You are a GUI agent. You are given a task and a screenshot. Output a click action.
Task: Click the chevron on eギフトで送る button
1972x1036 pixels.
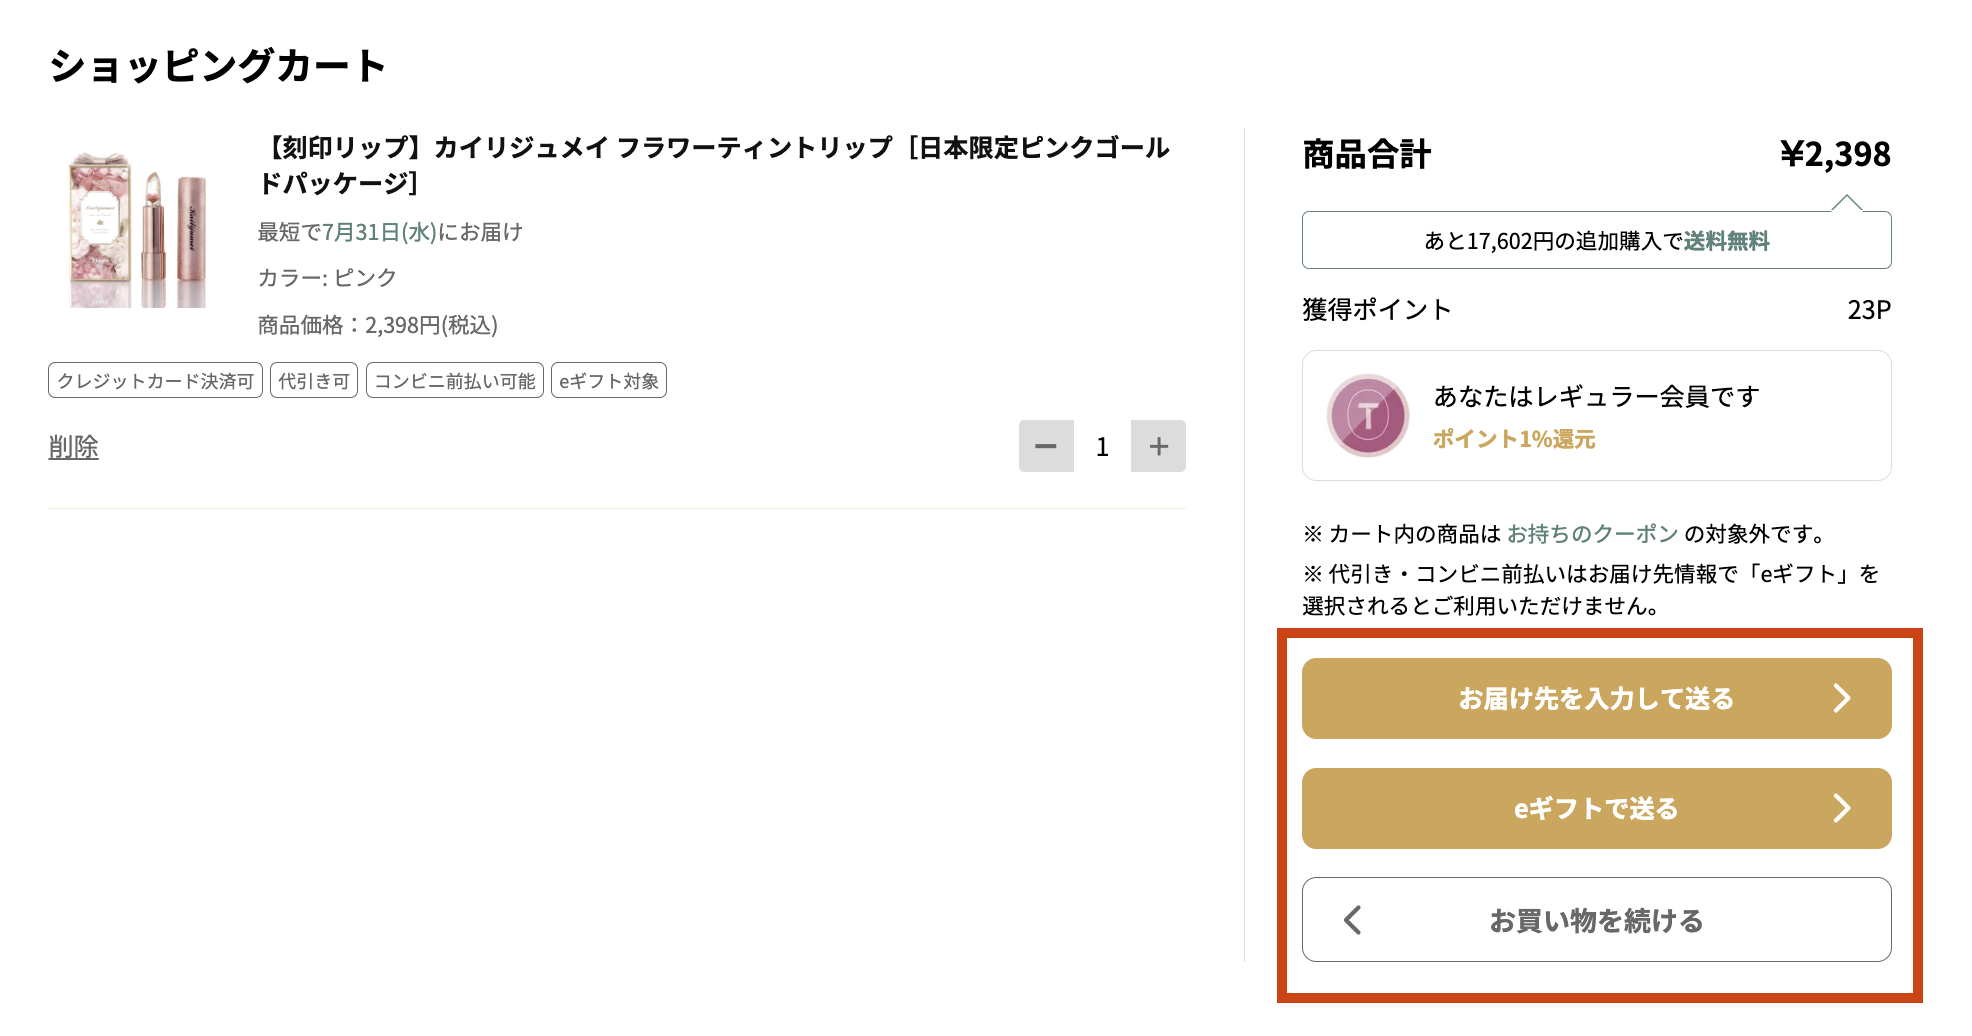pos(1843,809)
